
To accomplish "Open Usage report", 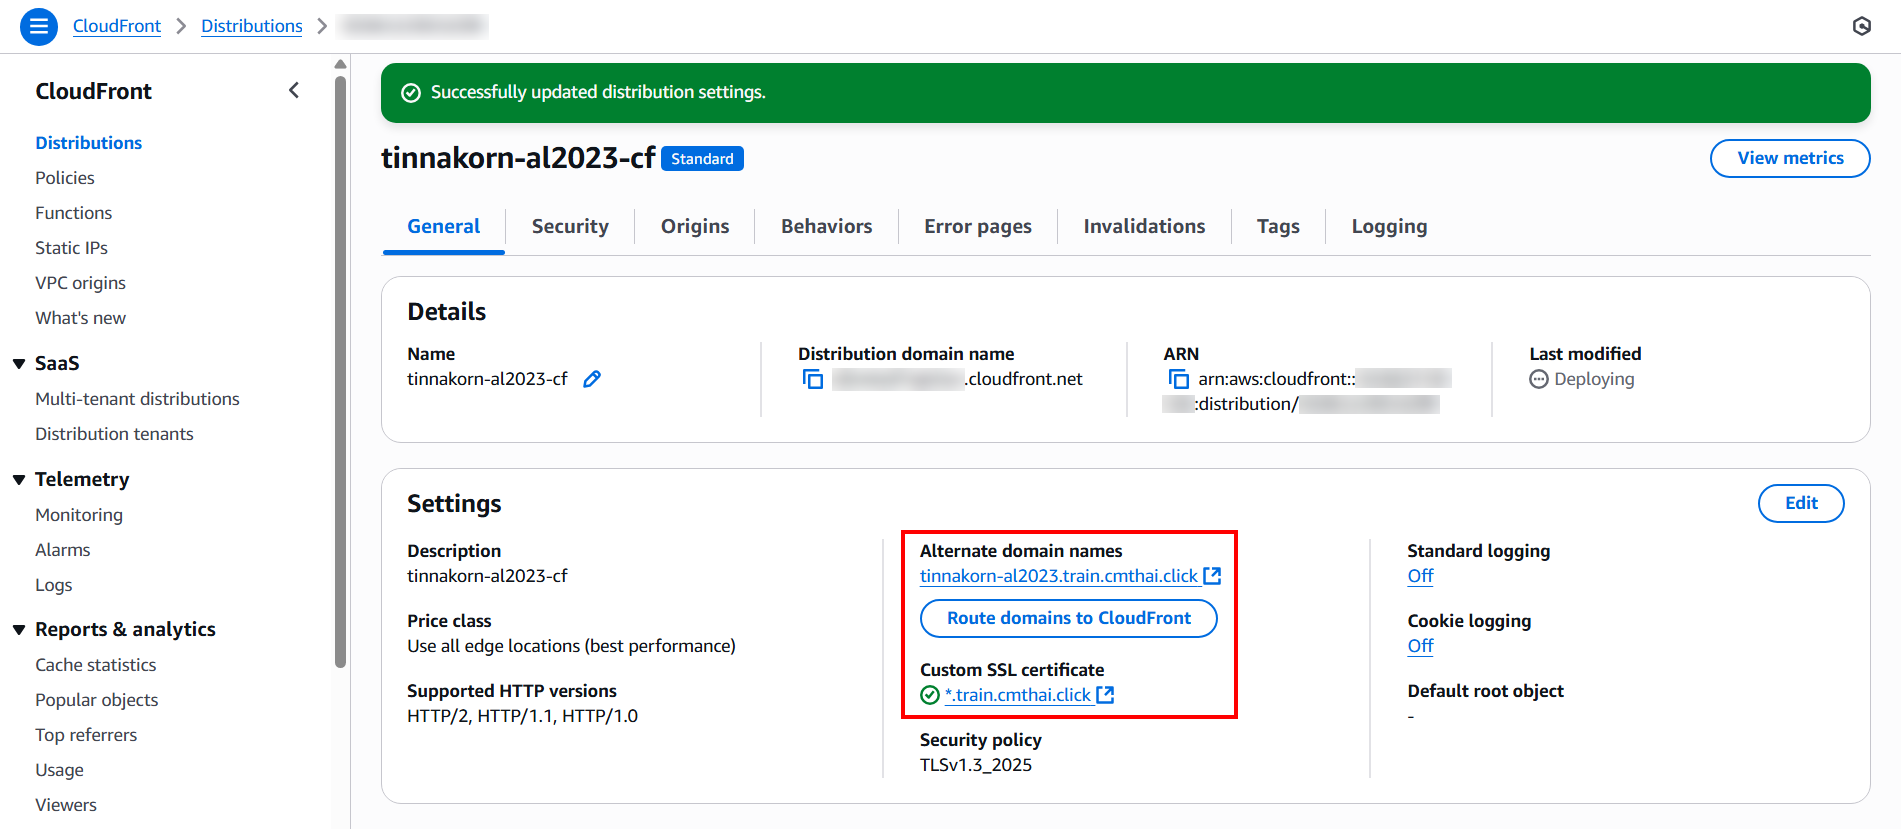I will pos(60,770).
